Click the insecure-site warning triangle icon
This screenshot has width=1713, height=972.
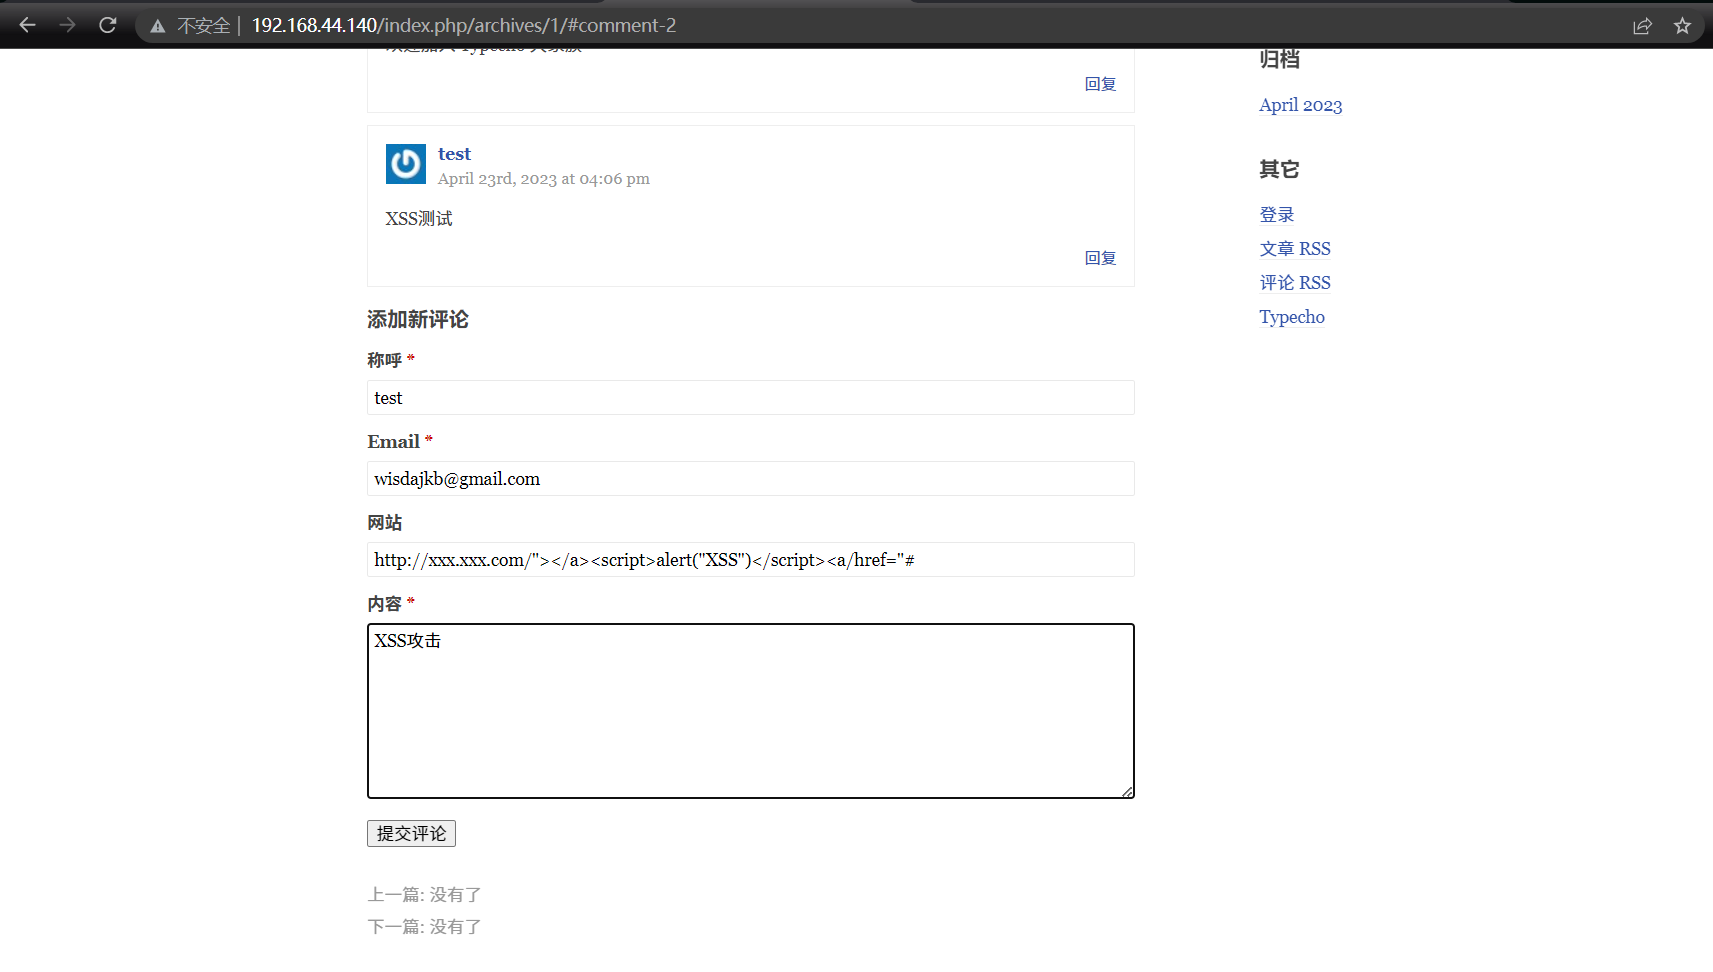click(x=158, y=26)
